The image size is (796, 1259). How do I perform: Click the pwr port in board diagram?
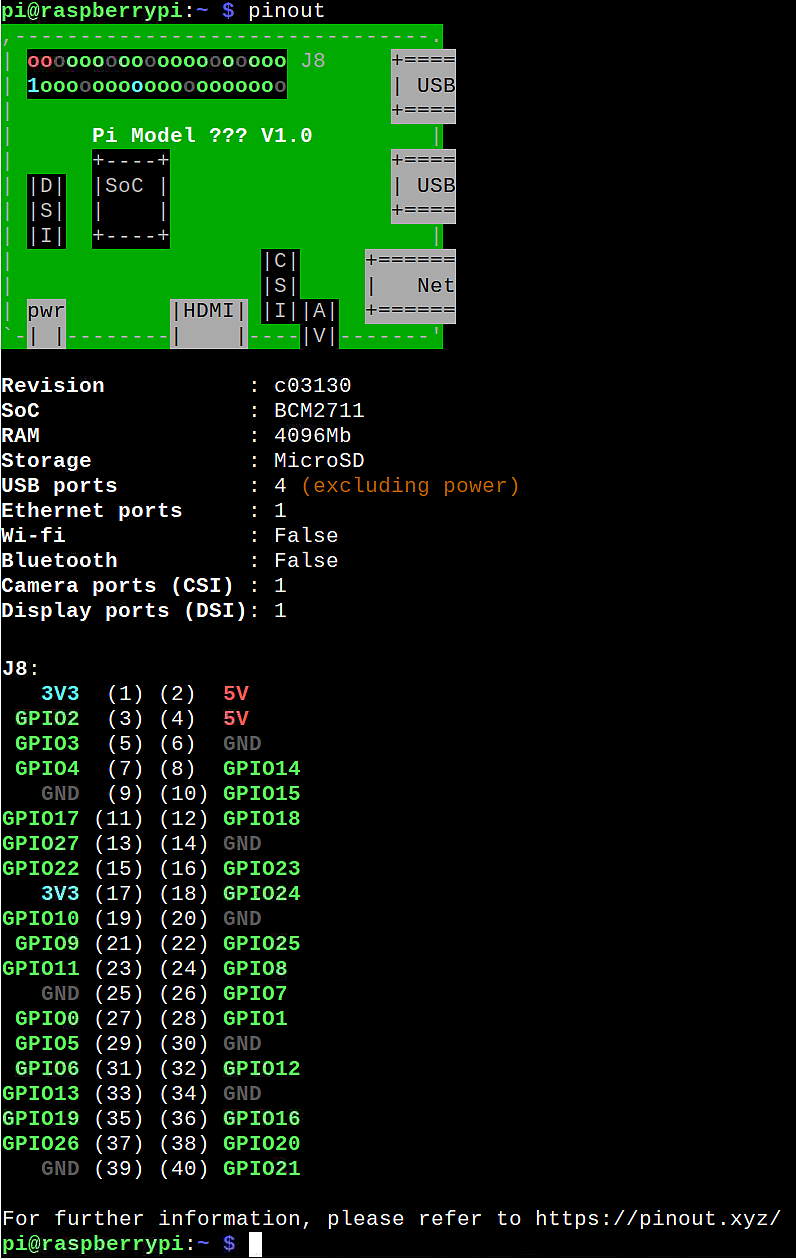pyautogui.click(x=46, y=323)
